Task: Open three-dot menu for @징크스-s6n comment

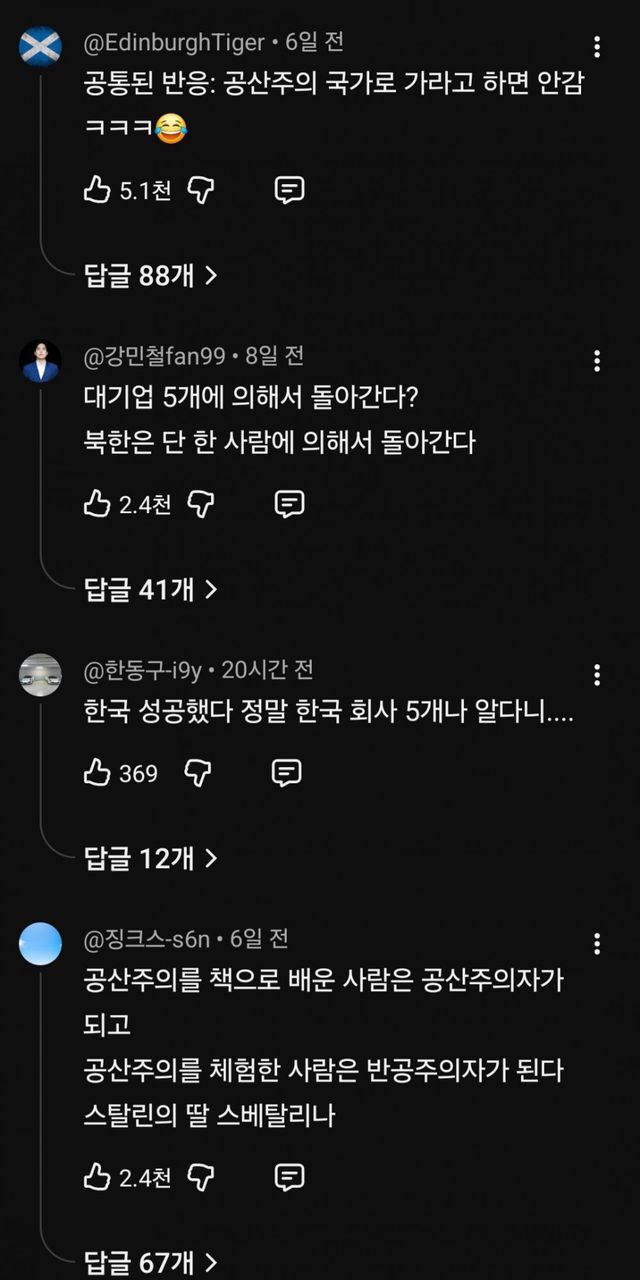Action: point(597,944)
